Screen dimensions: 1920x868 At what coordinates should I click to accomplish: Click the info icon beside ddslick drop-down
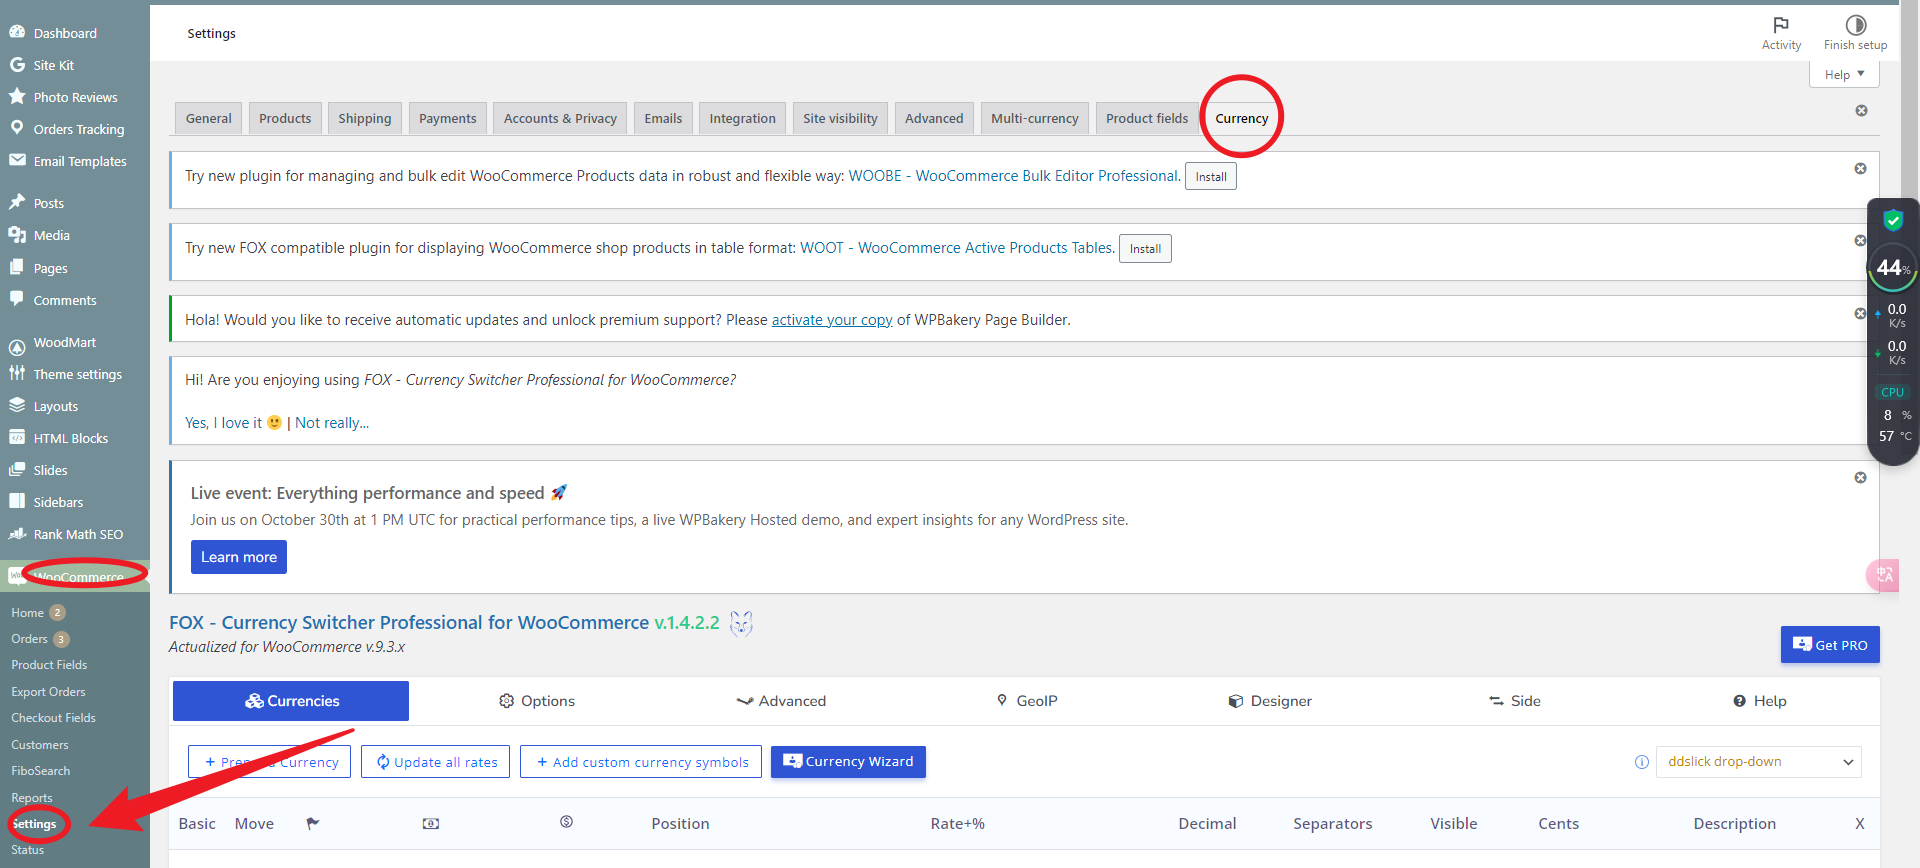(1641, 762)
